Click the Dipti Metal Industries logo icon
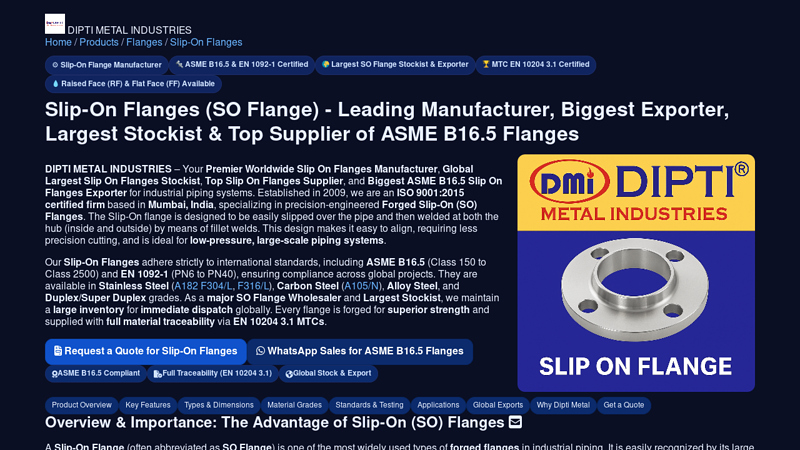Image resolution: width=800 pixels, height=450 pixels. [x=55, y=23]
